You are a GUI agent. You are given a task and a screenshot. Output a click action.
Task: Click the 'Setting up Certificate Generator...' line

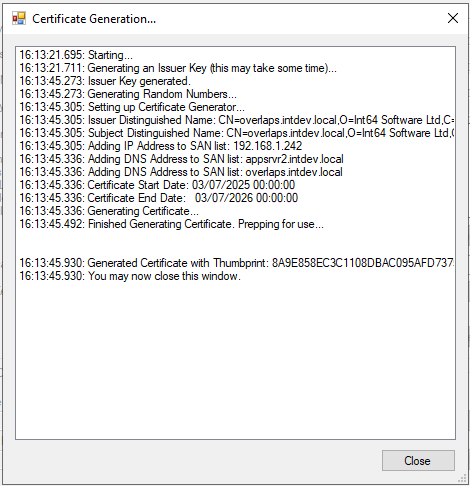[x=132, y=107]
